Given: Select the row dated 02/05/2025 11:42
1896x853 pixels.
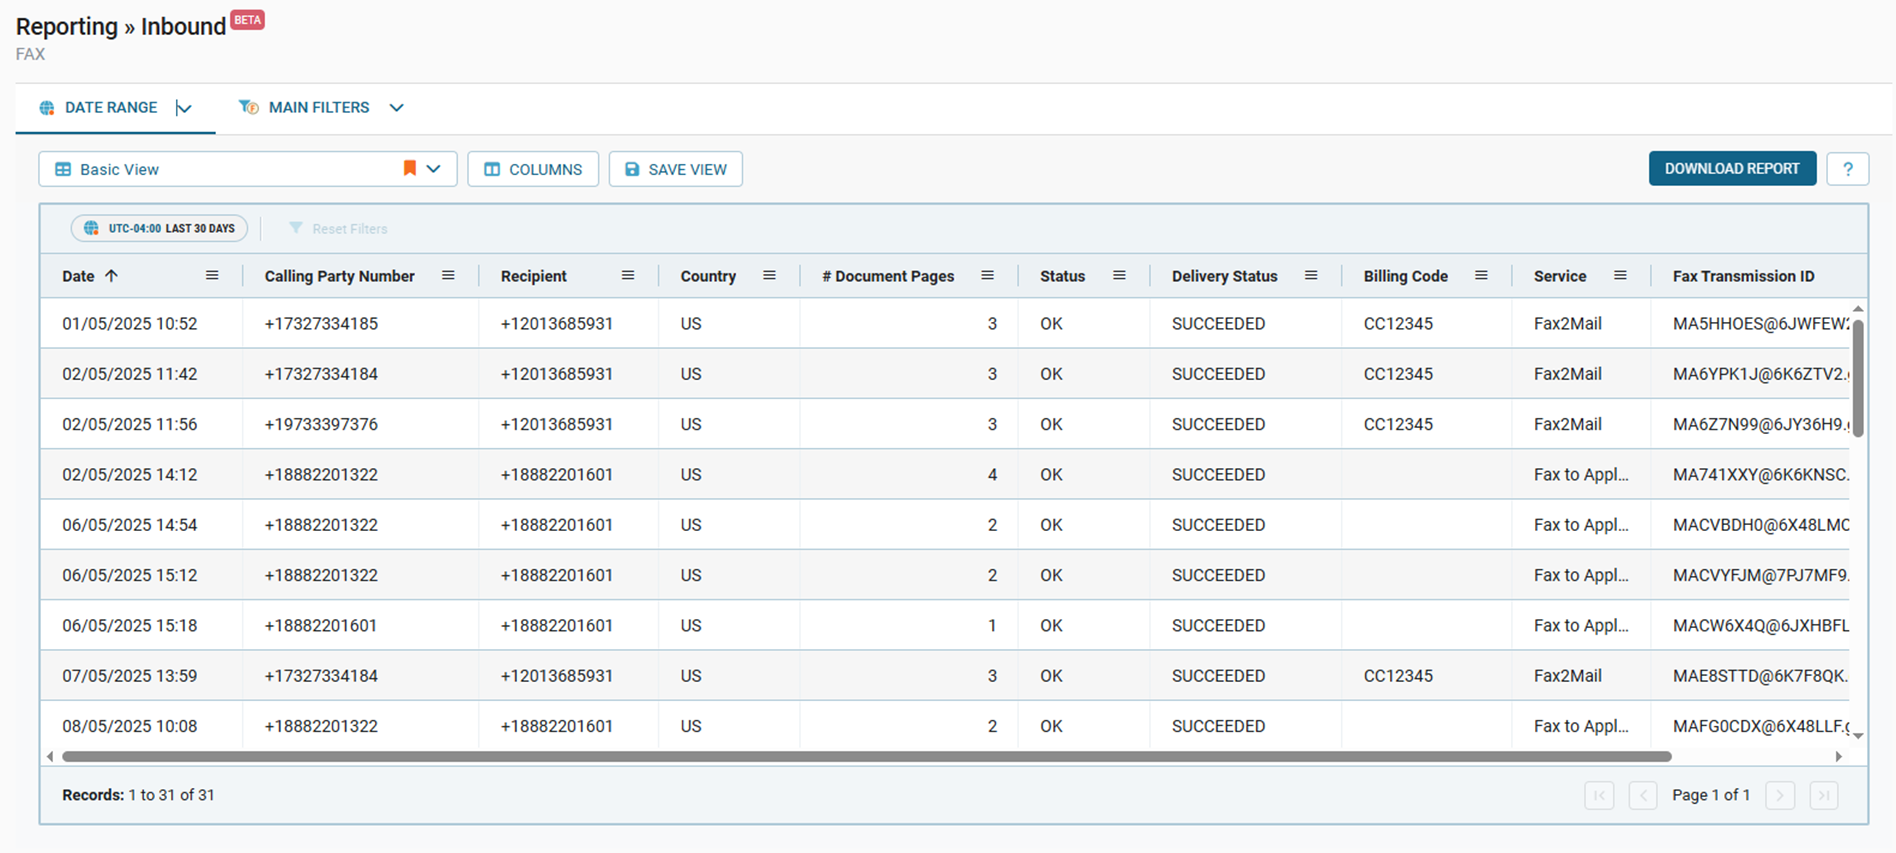Looking at the screenshot, I should coord(944,374).
